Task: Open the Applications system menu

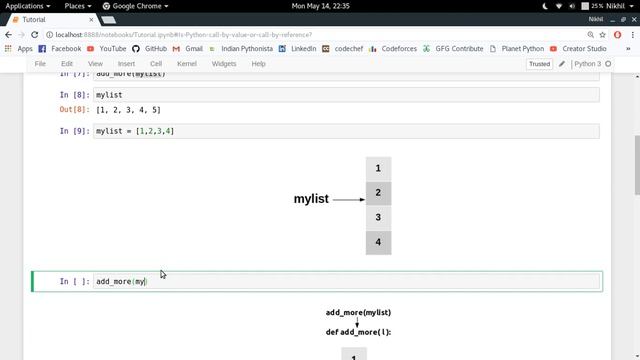Action: pyautogui.click(x=28, y=6)
